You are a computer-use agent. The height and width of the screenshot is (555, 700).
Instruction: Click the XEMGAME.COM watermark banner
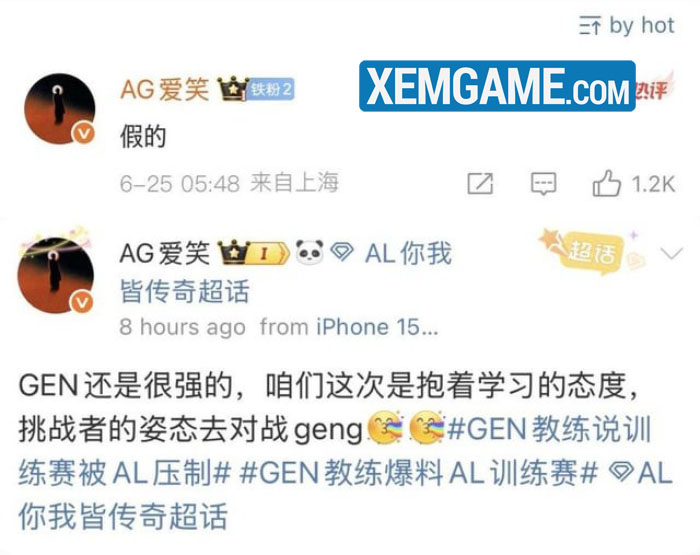[497, 86]
